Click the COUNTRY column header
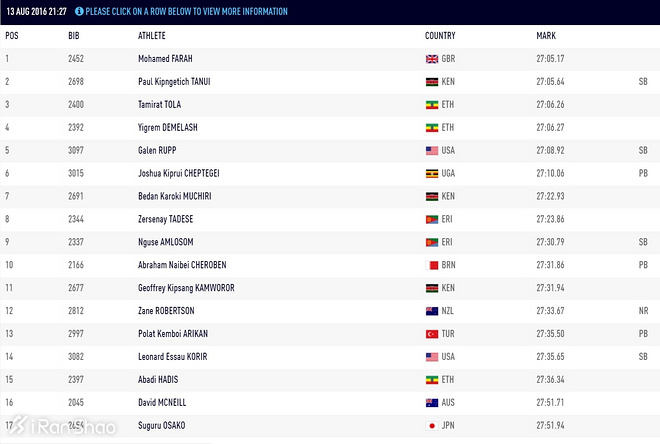660x444 pixels. (440, 36)
